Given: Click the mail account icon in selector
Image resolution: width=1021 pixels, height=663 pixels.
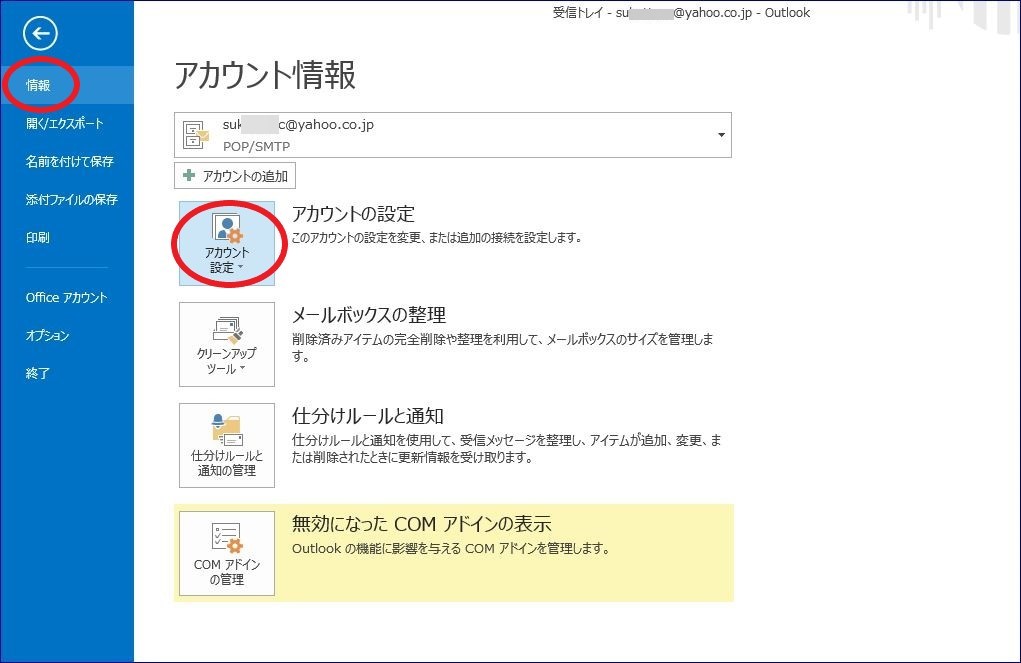Looking at the screenshot, I should (196, 135).
